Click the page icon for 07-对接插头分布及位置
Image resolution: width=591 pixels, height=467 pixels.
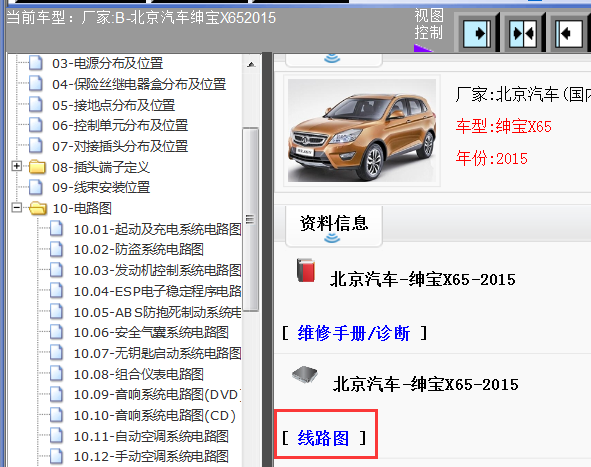pyautogui.click(x=36, y=145)
